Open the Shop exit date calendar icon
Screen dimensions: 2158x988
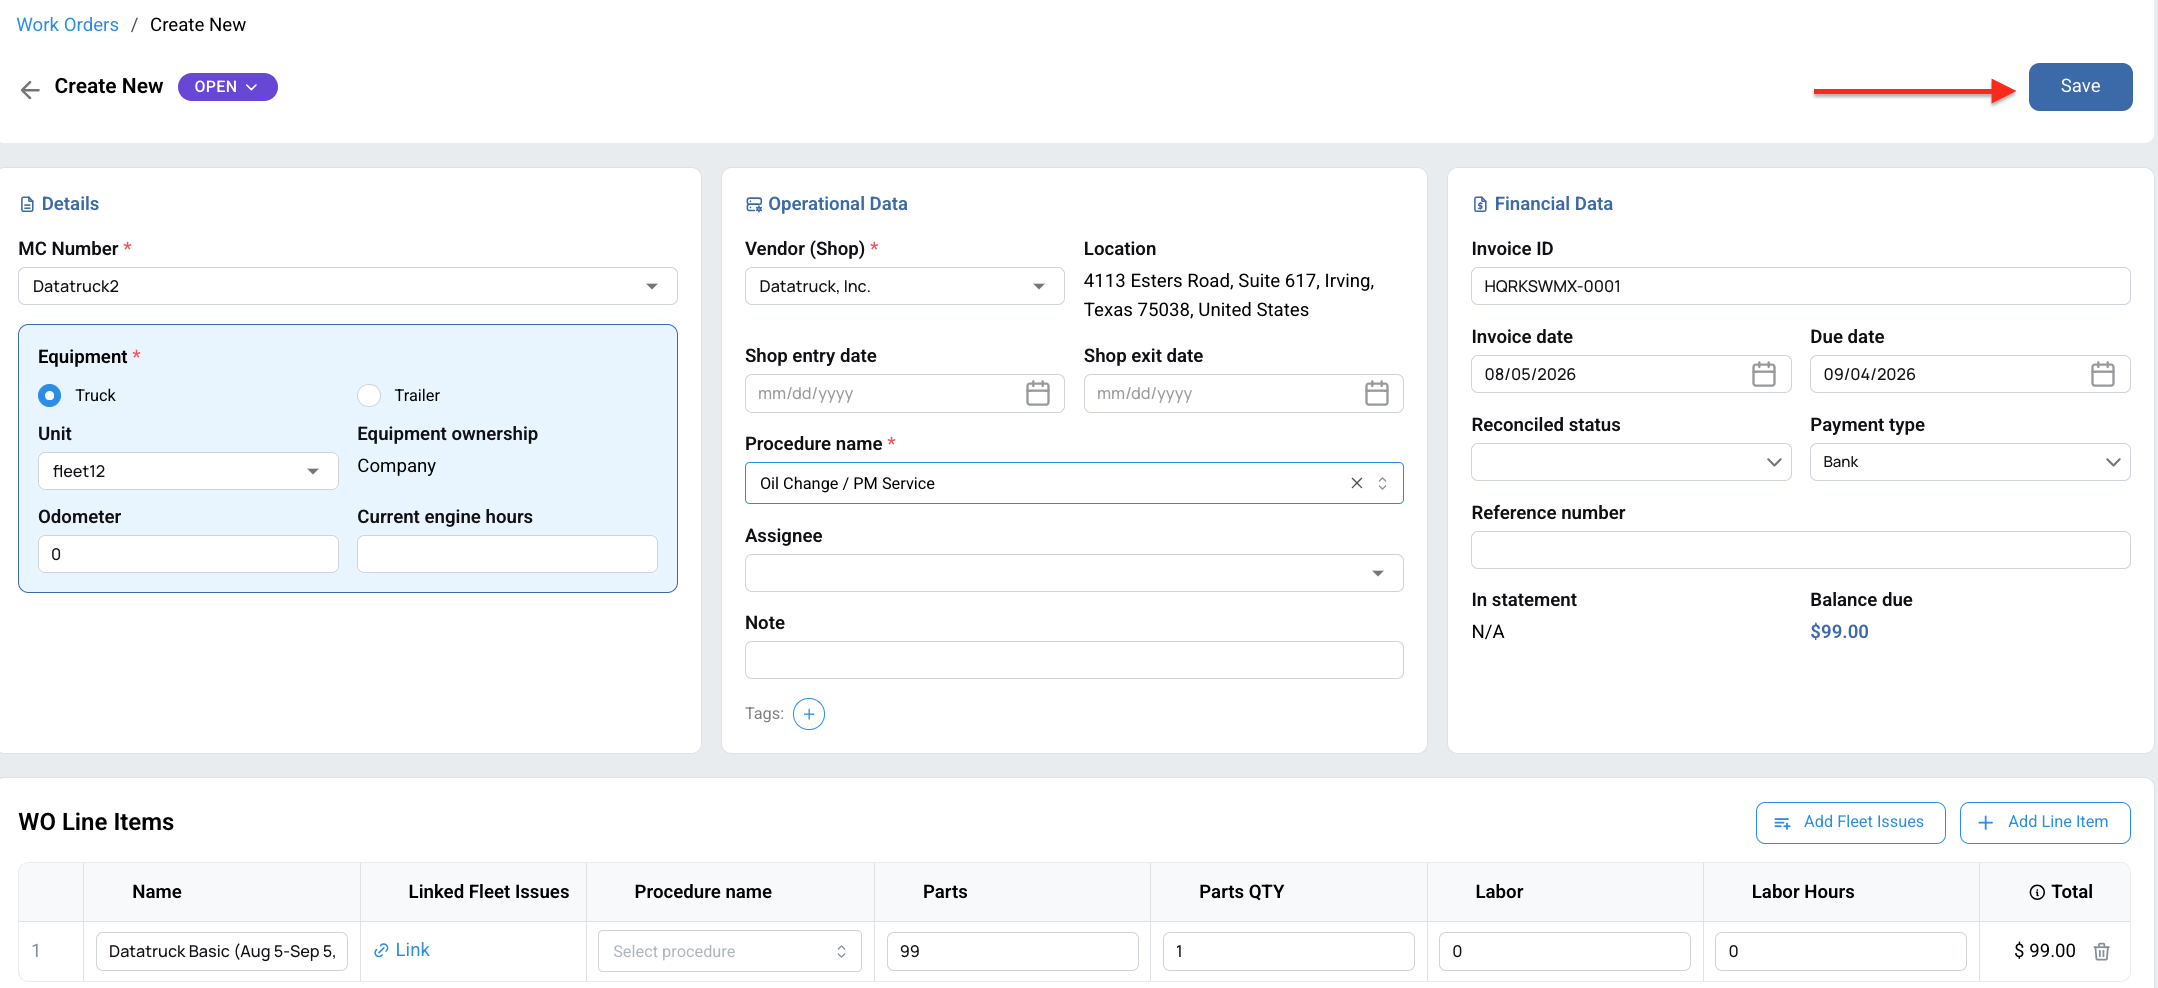click(x=1377, y=393)
